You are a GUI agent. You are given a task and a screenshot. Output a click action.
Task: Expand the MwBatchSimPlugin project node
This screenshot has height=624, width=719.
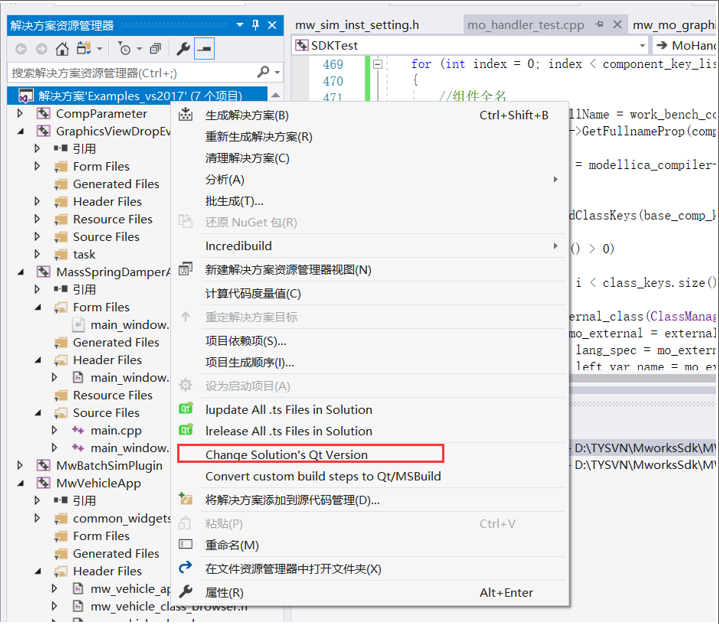(x=20, y=465)
